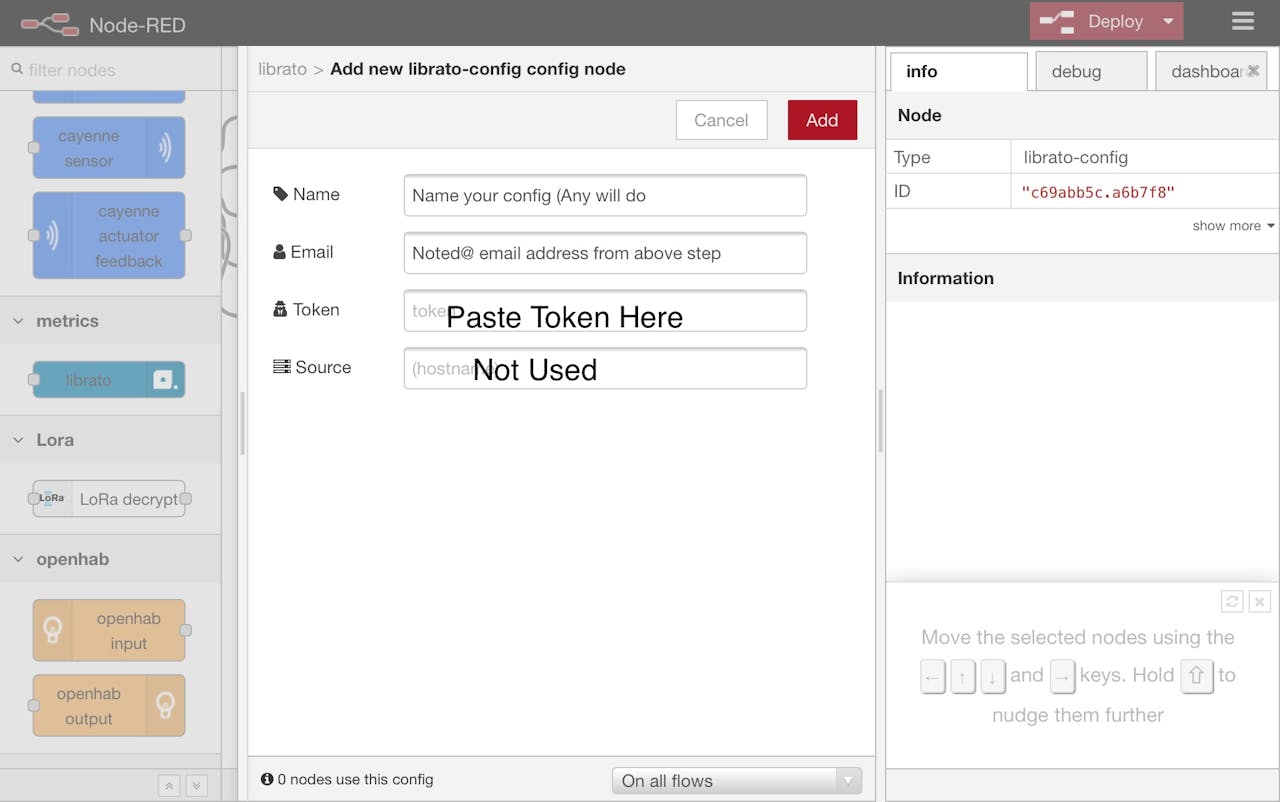1280x802 pixels.
Task: Click the librato-config type value
Action: (x=1076, y=157)
